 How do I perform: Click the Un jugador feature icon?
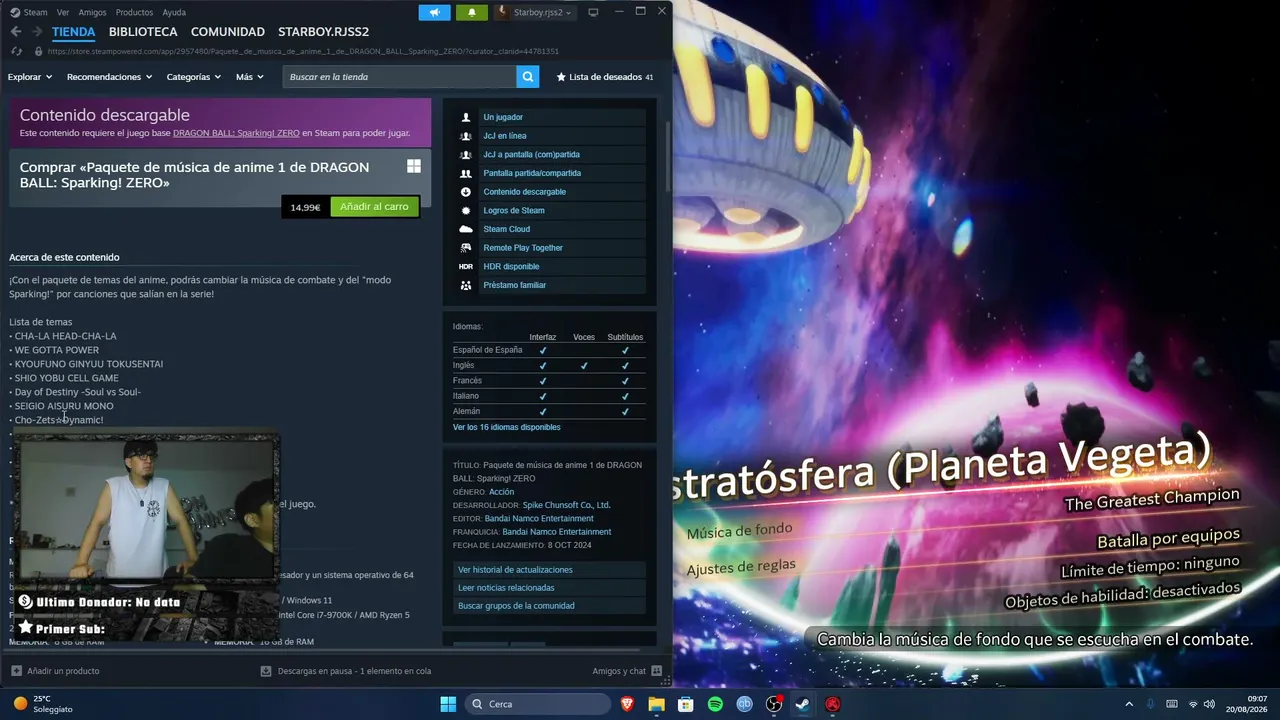click(466, 117)
